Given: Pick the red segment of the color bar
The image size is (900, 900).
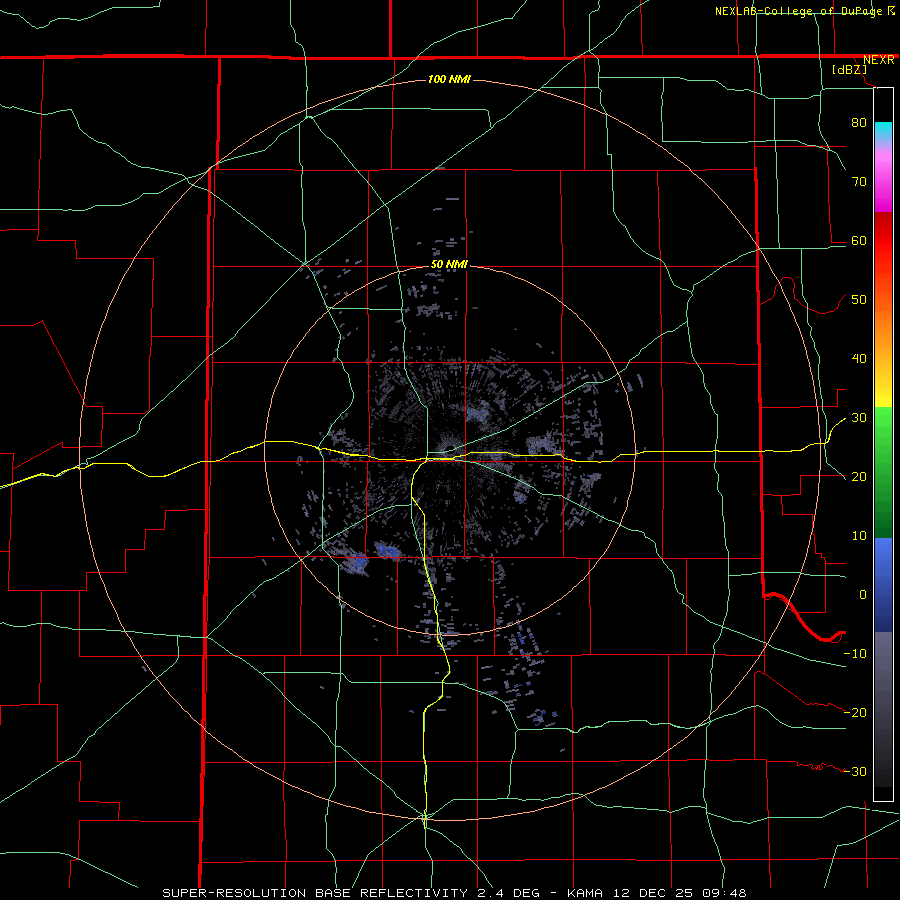Looking at the screenshot, I should [x=883, y=241].
